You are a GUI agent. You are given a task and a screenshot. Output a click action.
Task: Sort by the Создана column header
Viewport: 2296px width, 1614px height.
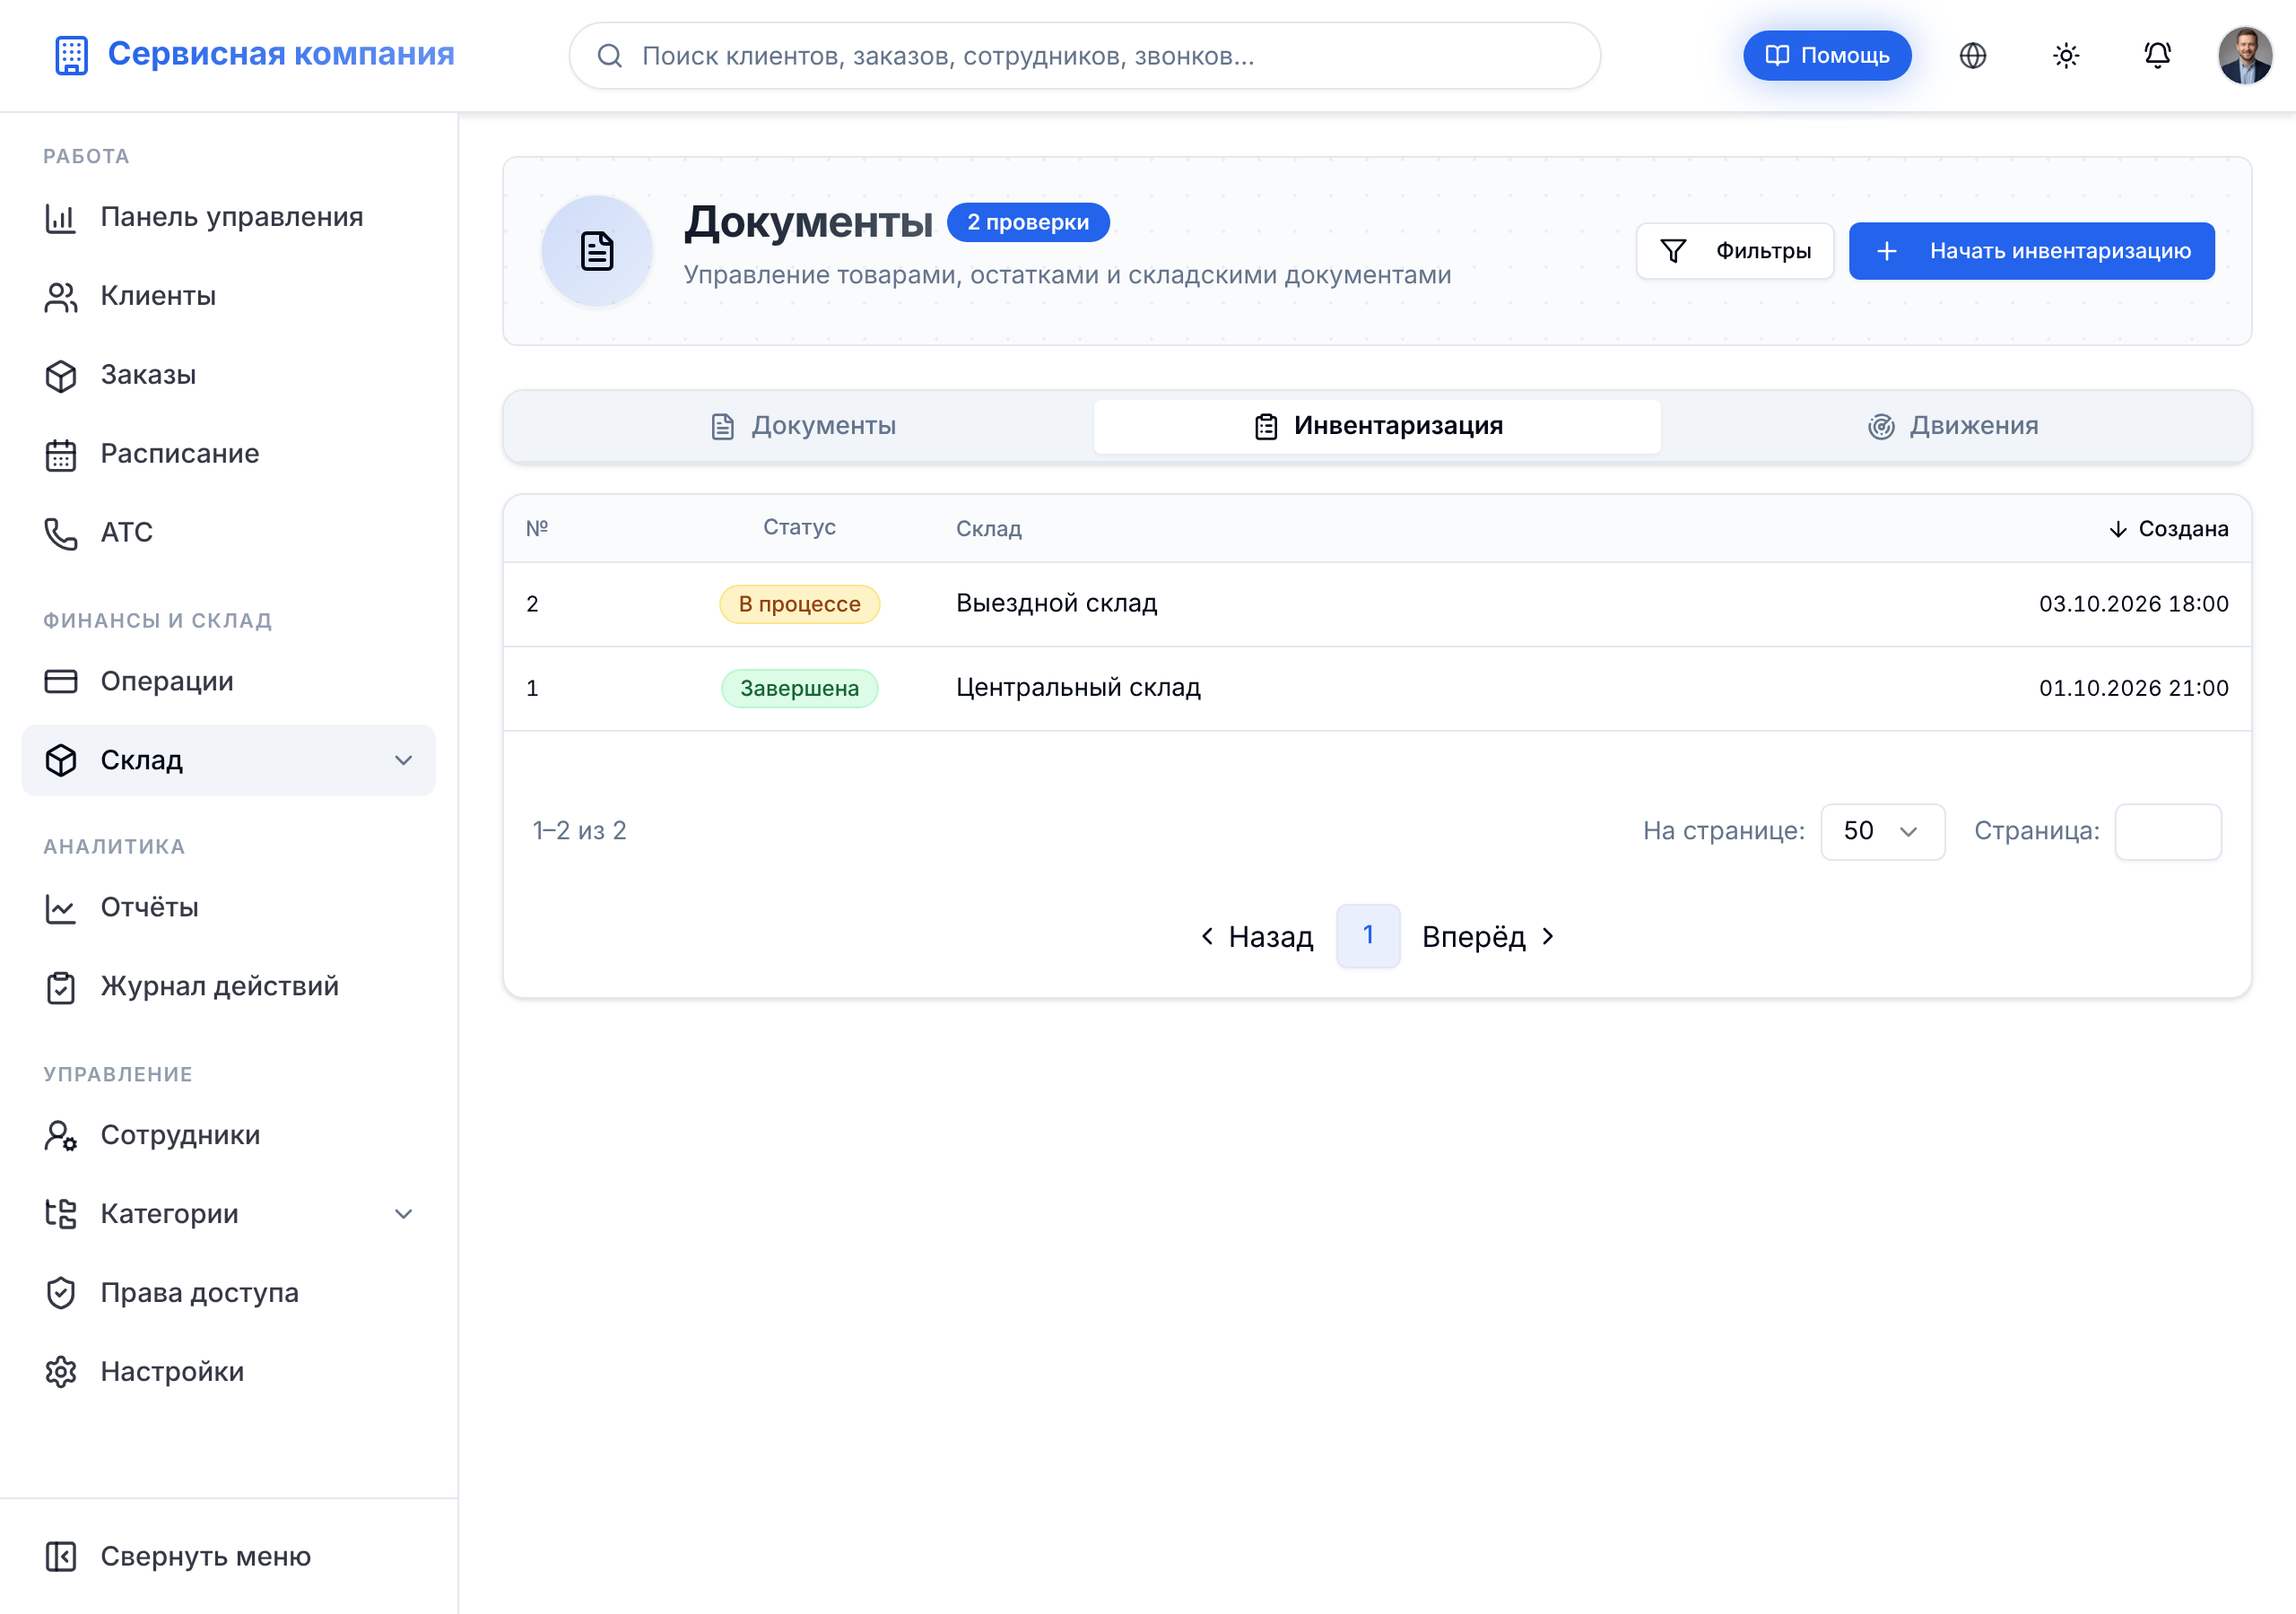(x=2167, y=529)
